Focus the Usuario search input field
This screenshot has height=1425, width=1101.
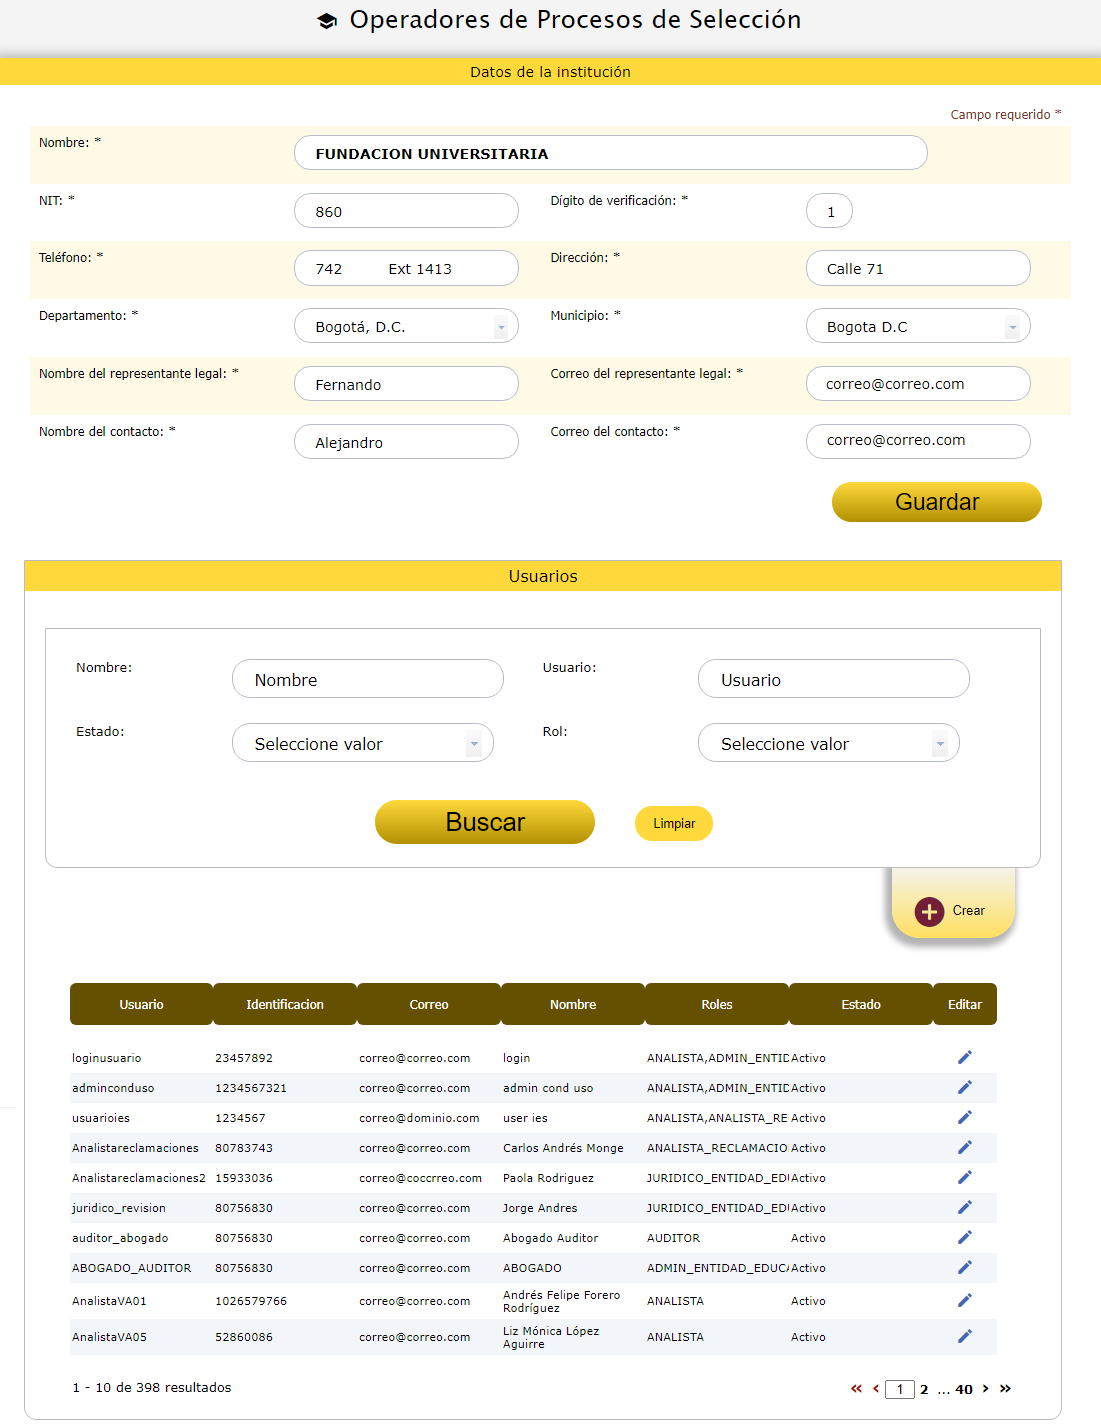(833, 679)
